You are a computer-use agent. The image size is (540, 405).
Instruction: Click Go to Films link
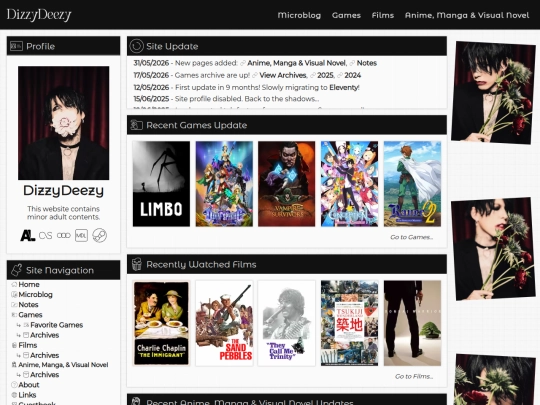click(x=414, y=376)
